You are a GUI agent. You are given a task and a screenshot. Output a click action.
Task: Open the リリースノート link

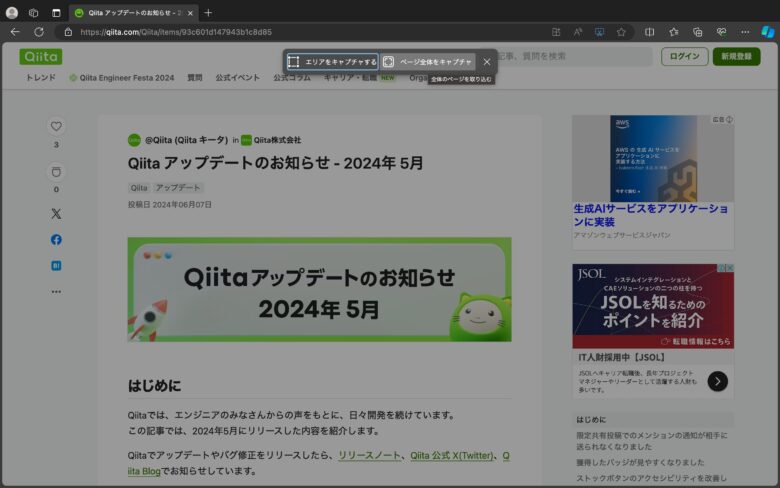point(369,455)
